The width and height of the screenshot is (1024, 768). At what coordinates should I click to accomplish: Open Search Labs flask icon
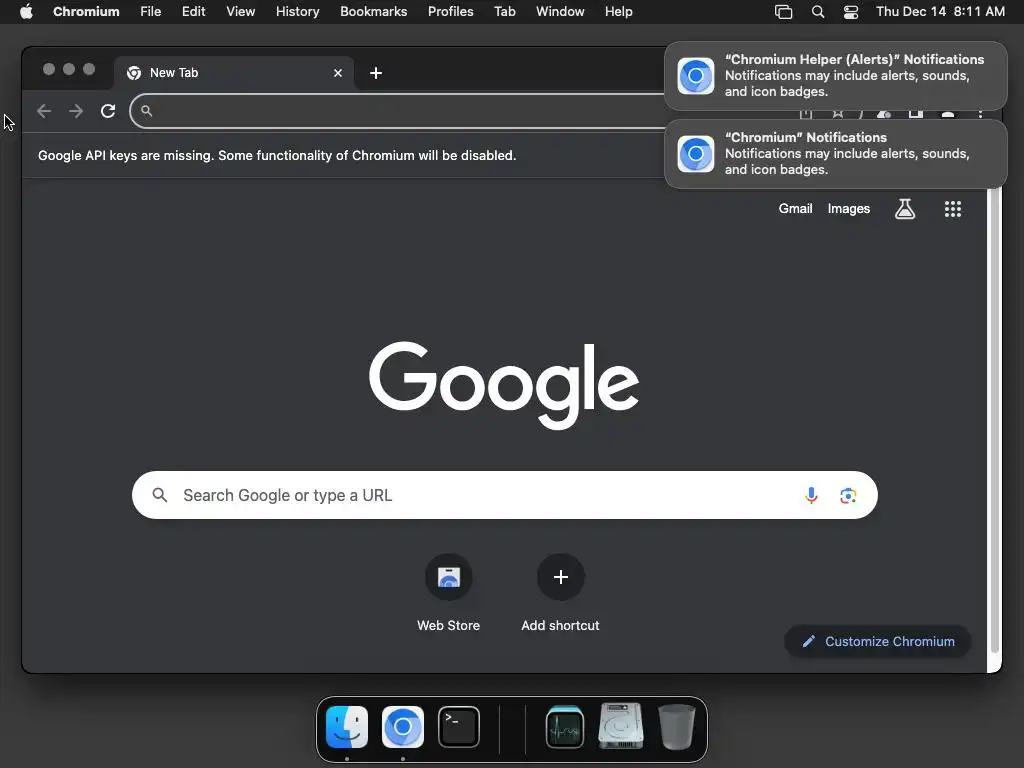coord(904,209)
